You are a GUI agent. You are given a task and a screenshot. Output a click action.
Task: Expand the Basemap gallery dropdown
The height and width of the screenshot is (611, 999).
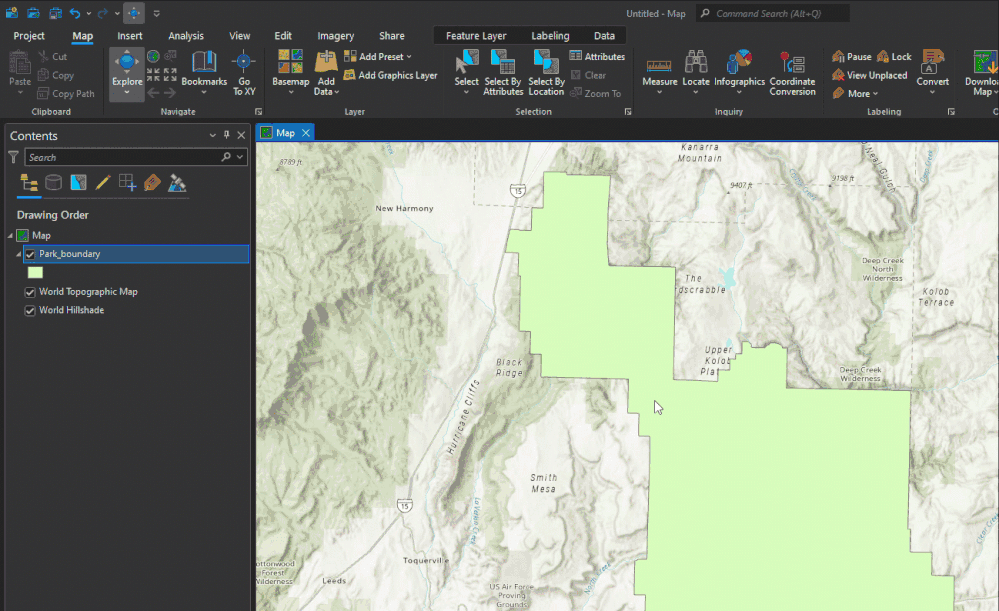290,92
